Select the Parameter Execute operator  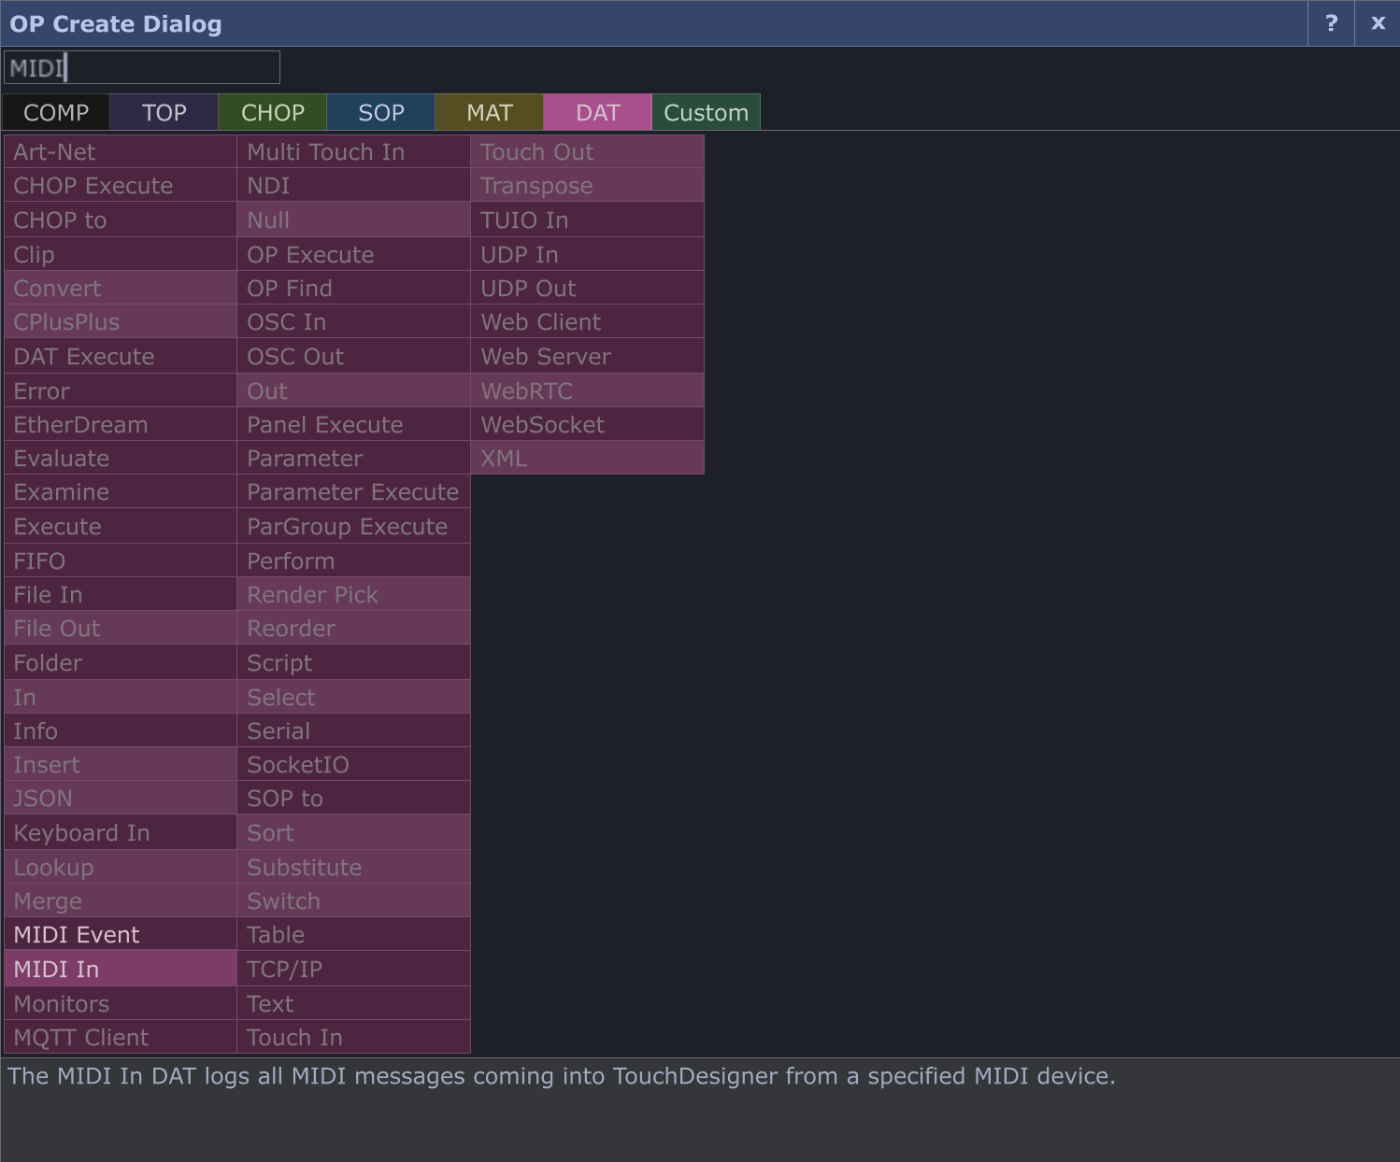(x=353, y=493)
